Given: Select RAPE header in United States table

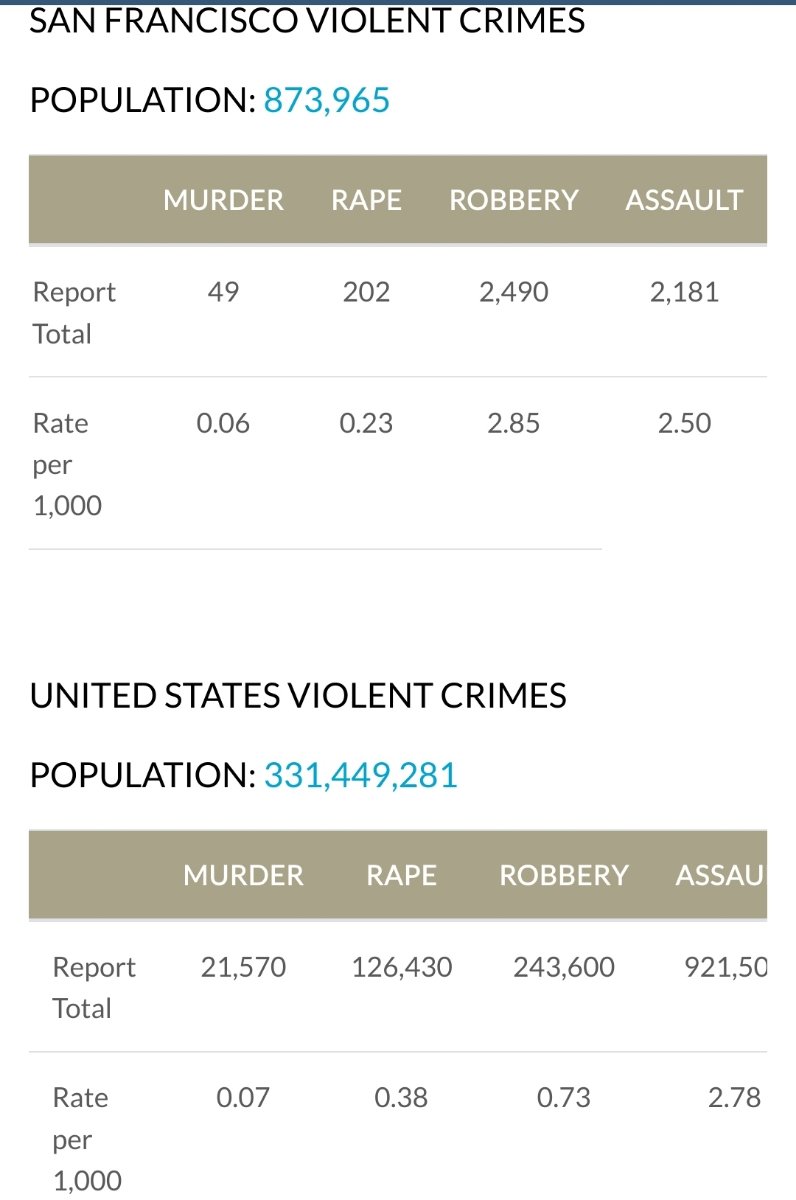Looking at the screenshot, I should [401, 875].
